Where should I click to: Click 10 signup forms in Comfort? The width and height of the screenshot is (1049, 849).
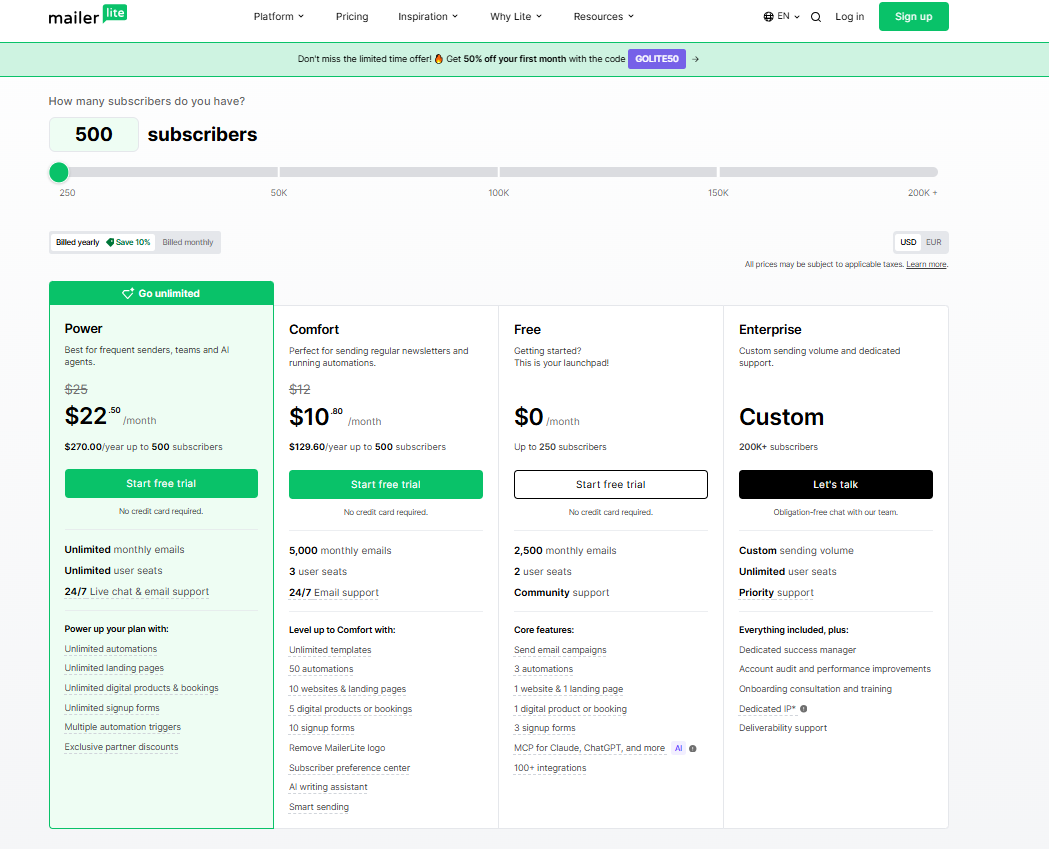[322, 728]
